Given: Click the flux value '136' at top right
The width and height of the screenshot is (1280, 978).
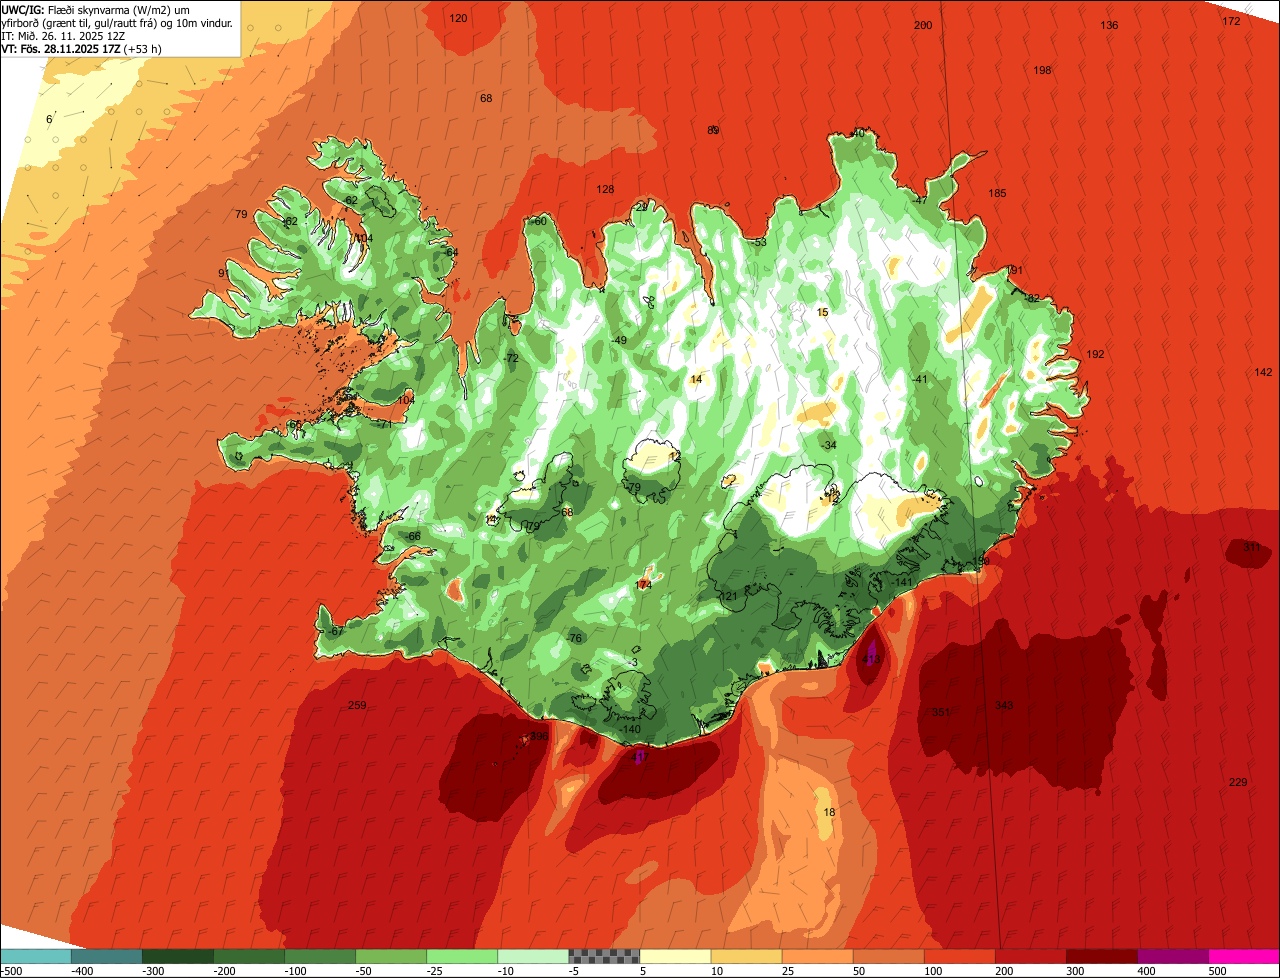Looking at the screenshot, I should coord(1109,25).
